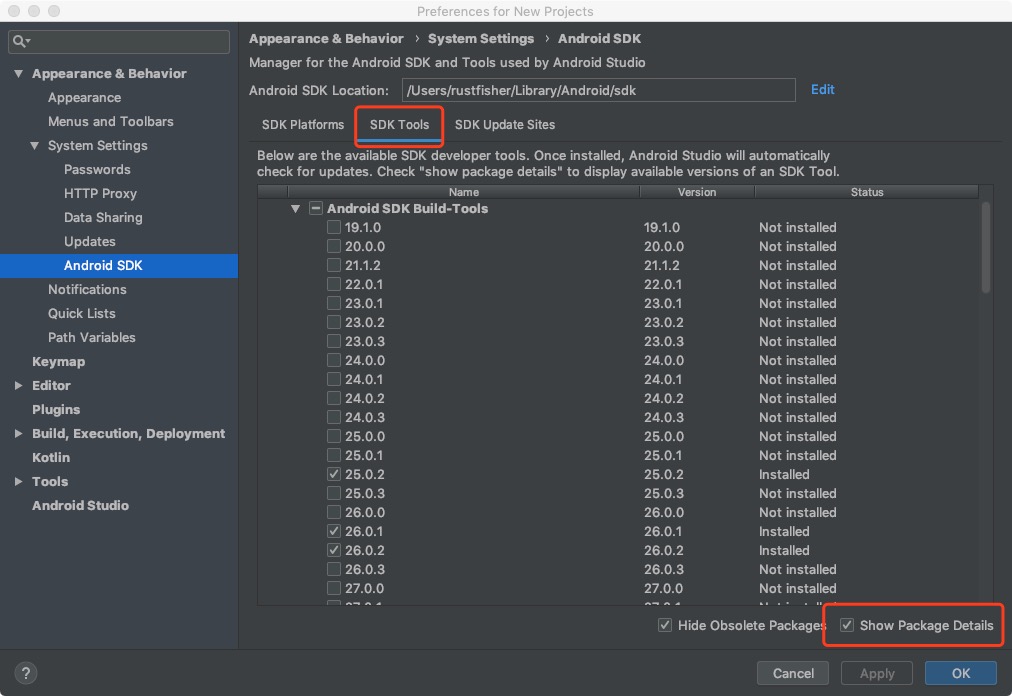Expand the Editor settings section

coord(18,386)
